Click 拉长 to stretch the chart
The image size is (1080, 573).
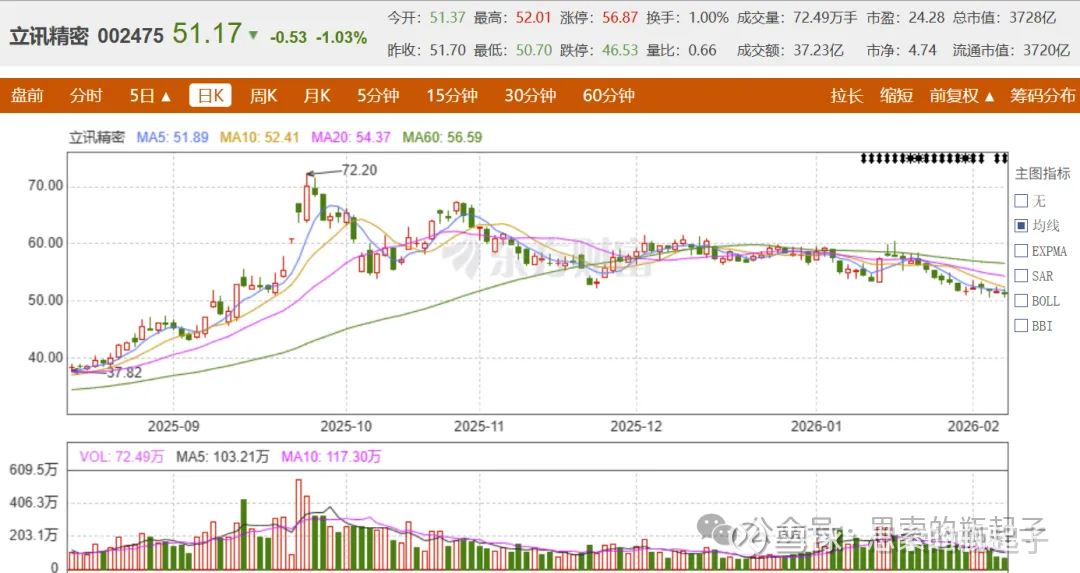pos(847,96)
